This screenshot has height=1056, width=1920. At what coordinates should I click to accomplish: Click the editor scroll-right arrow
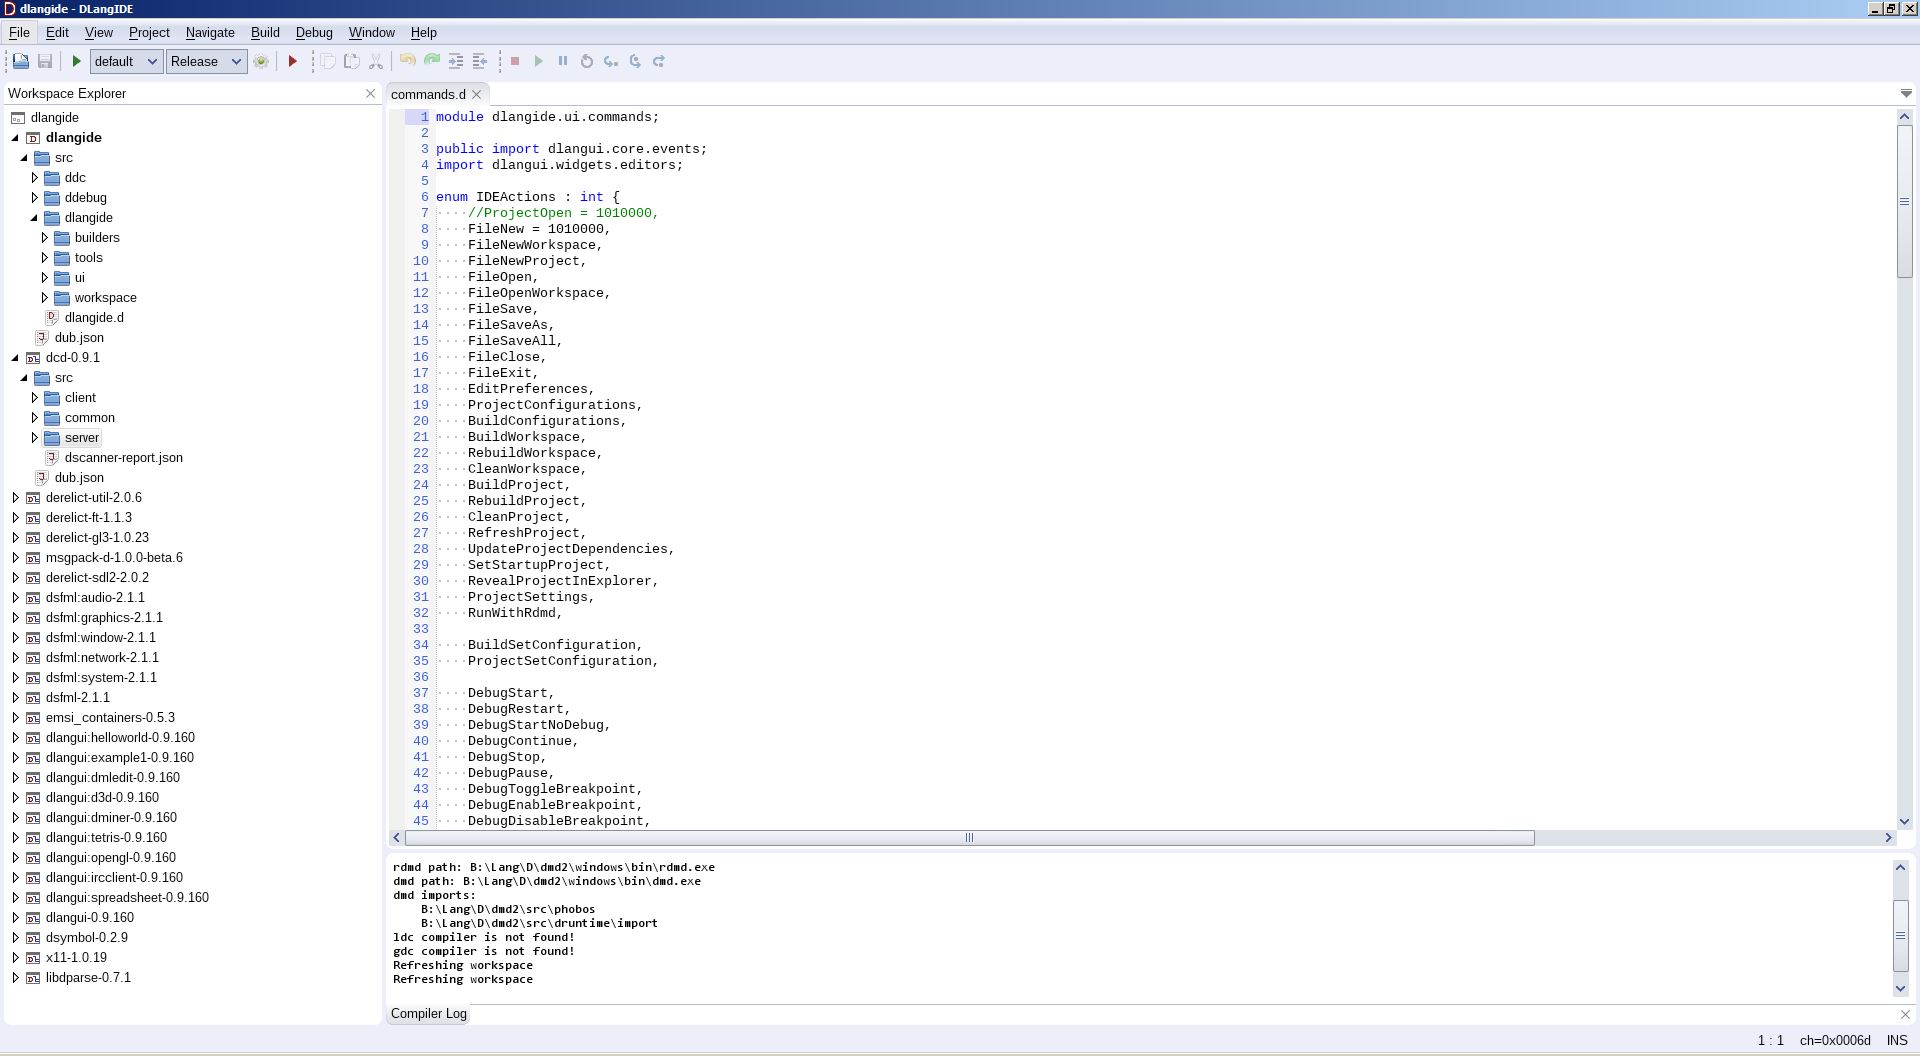coord(1888,838)
